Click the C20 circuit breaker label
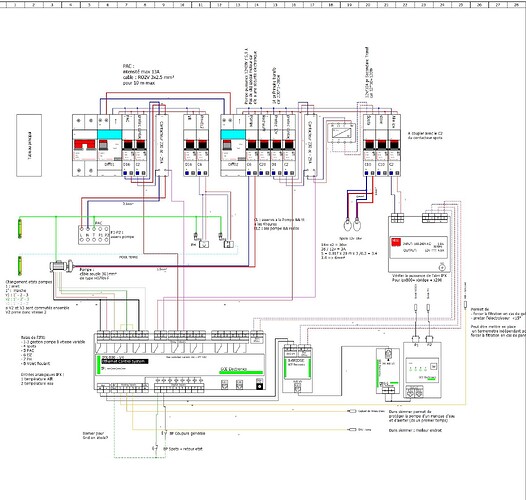 click(x=263, y=165)
